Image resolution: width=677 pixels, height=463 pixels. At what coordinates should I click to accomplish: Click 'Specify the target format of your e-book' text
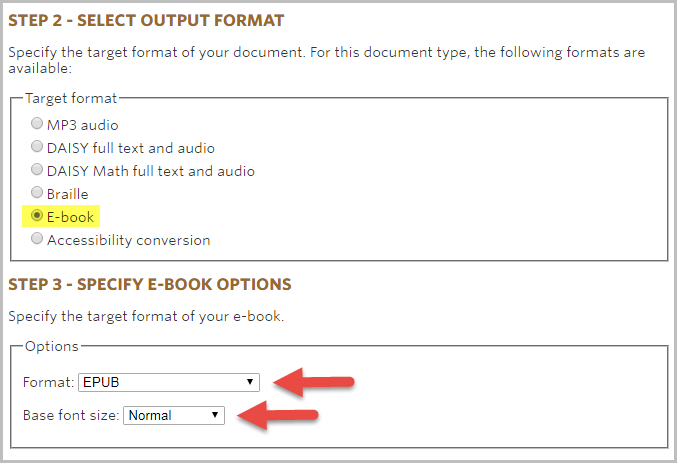[146, 316]
